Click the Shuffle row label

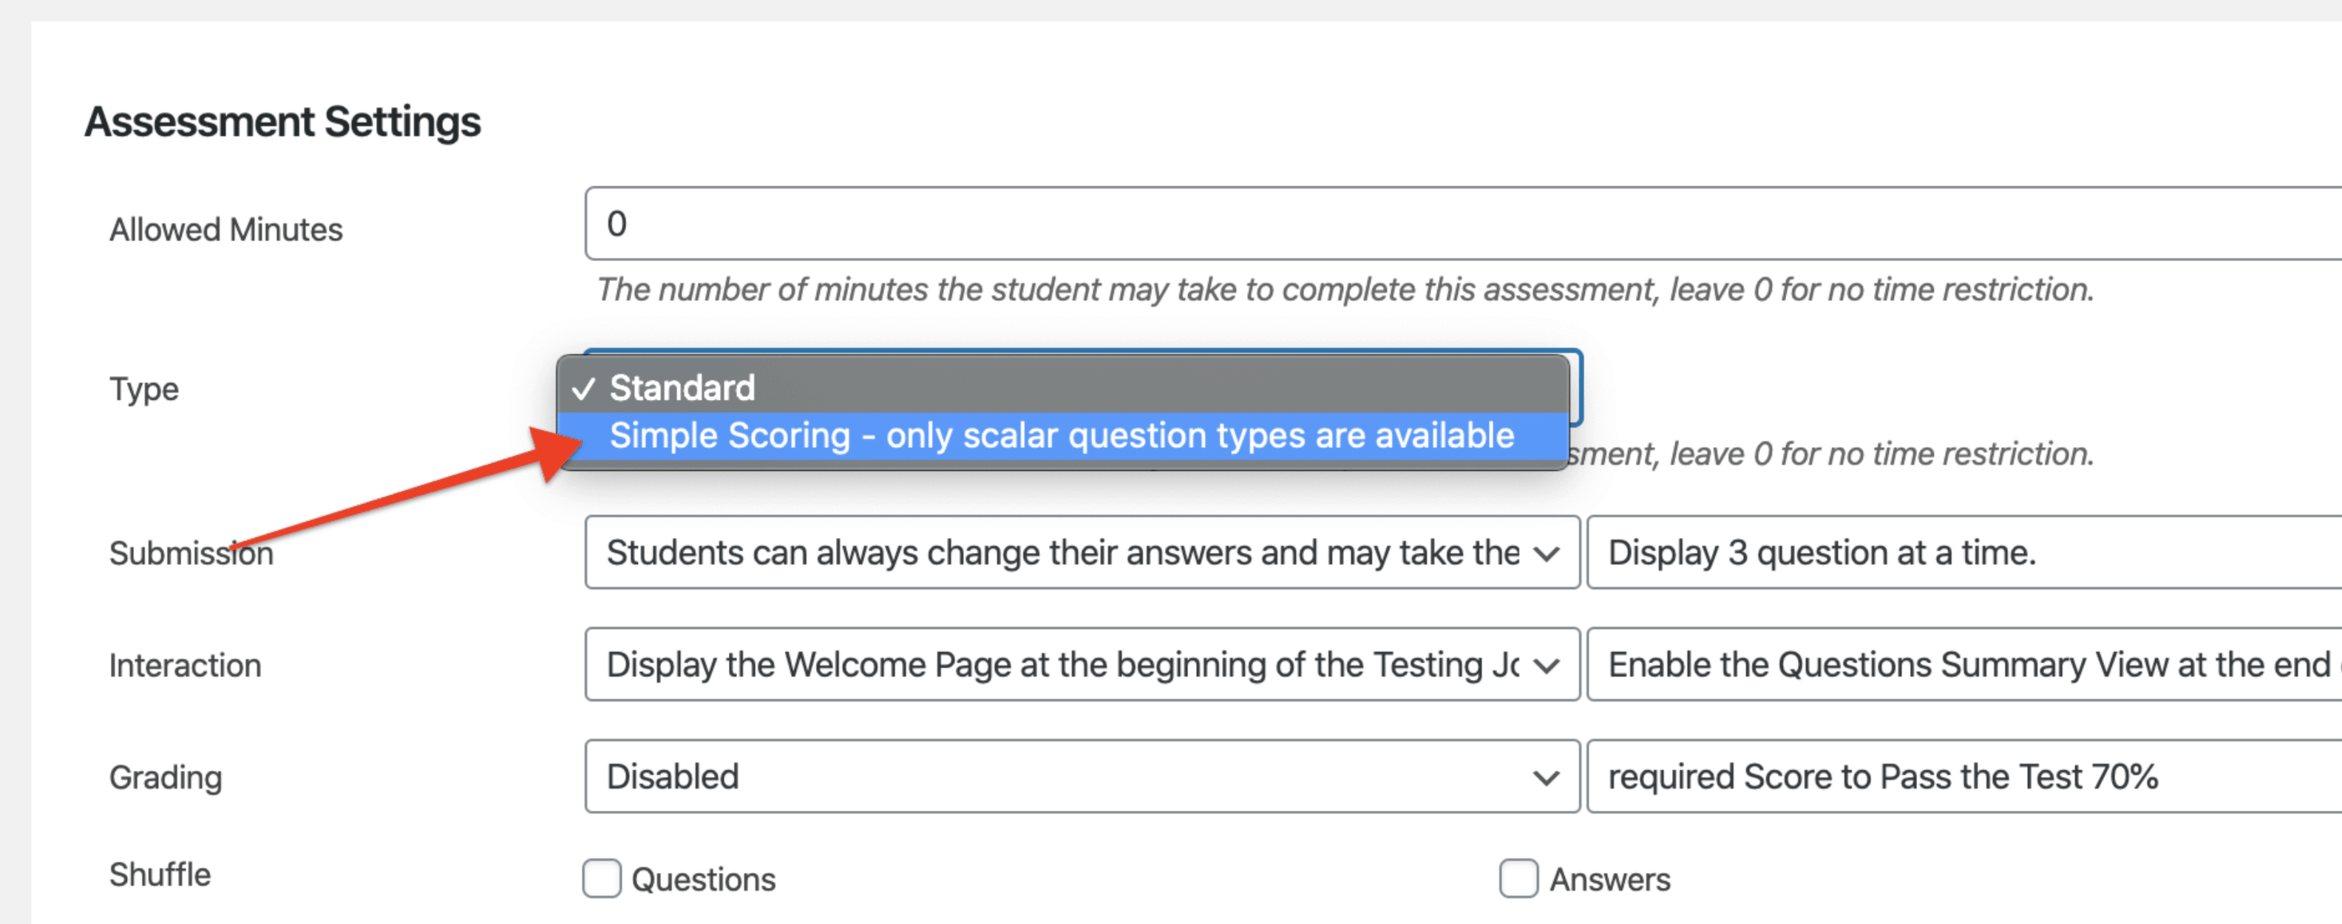pos(160,874)
